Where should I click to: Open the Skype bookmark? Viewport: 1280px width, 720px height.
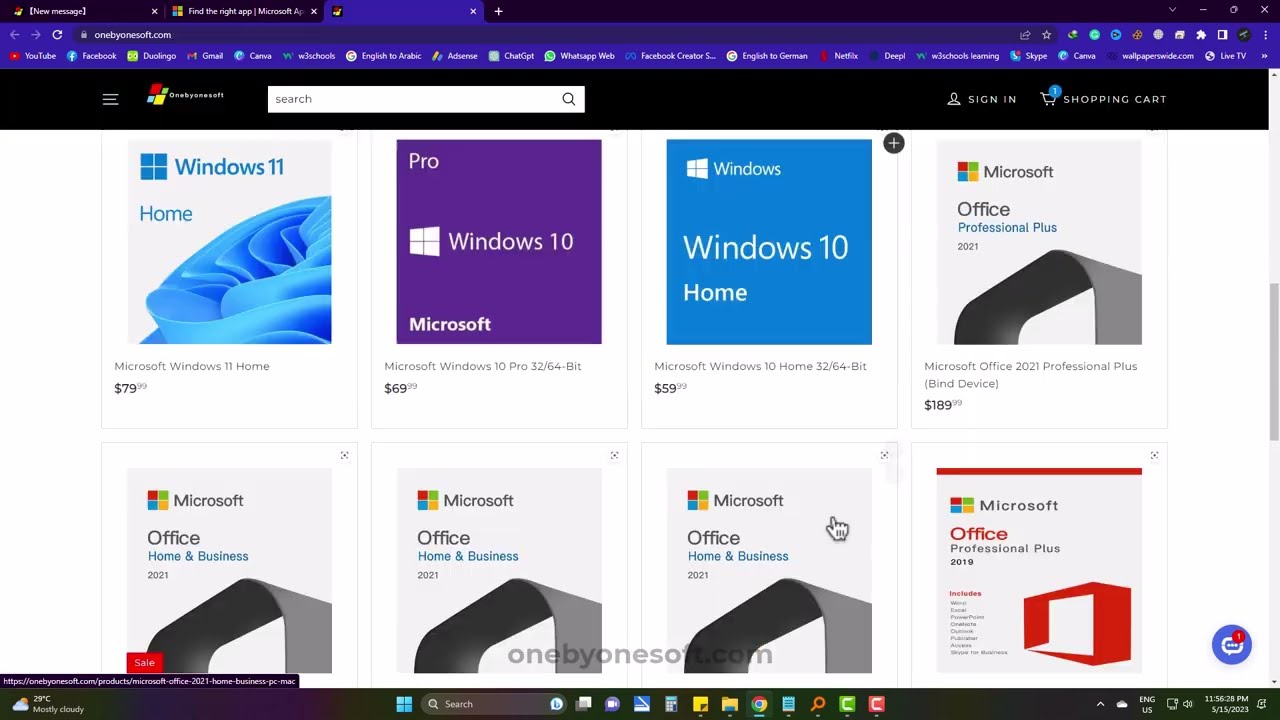coord(1028,56)
